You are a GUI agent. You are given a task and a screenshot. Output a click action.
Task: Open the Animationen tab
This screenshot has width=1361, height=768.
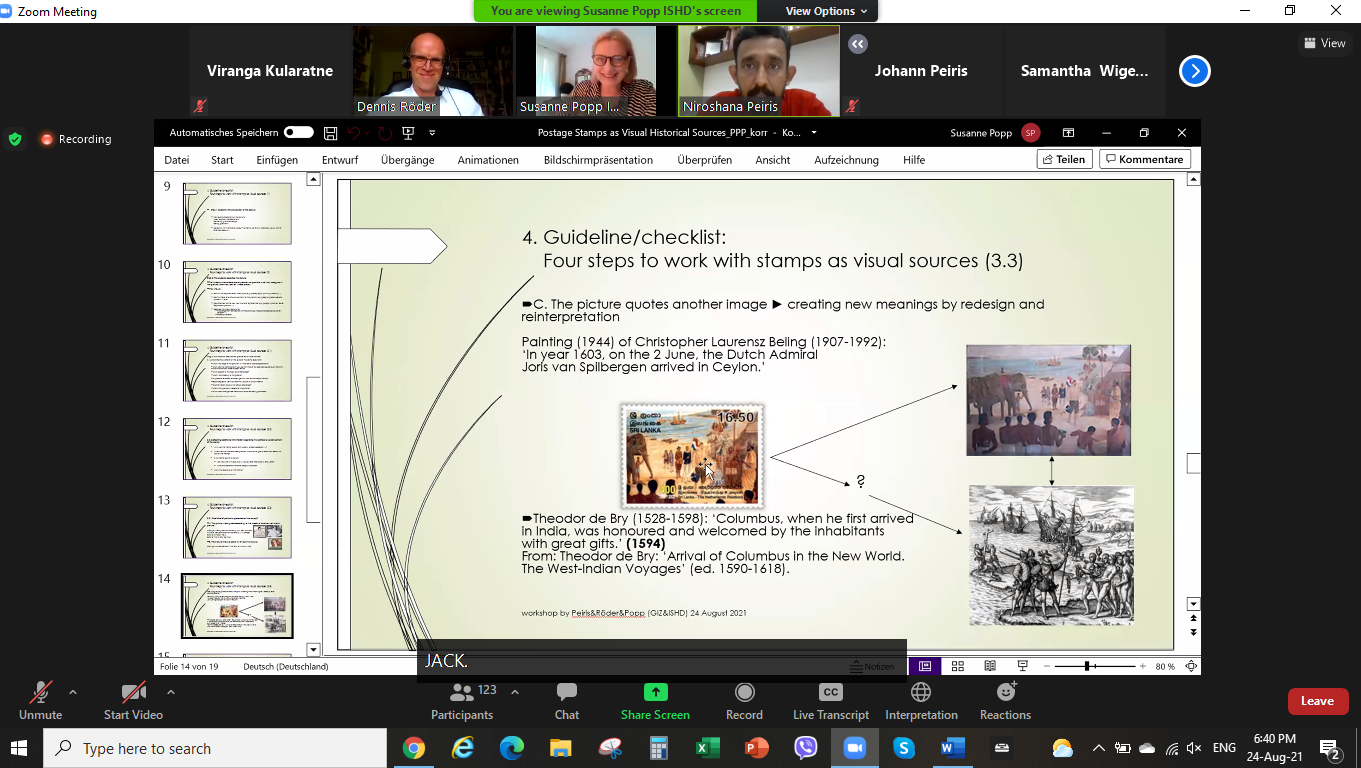pyautogui.click(x=488, y=160)
